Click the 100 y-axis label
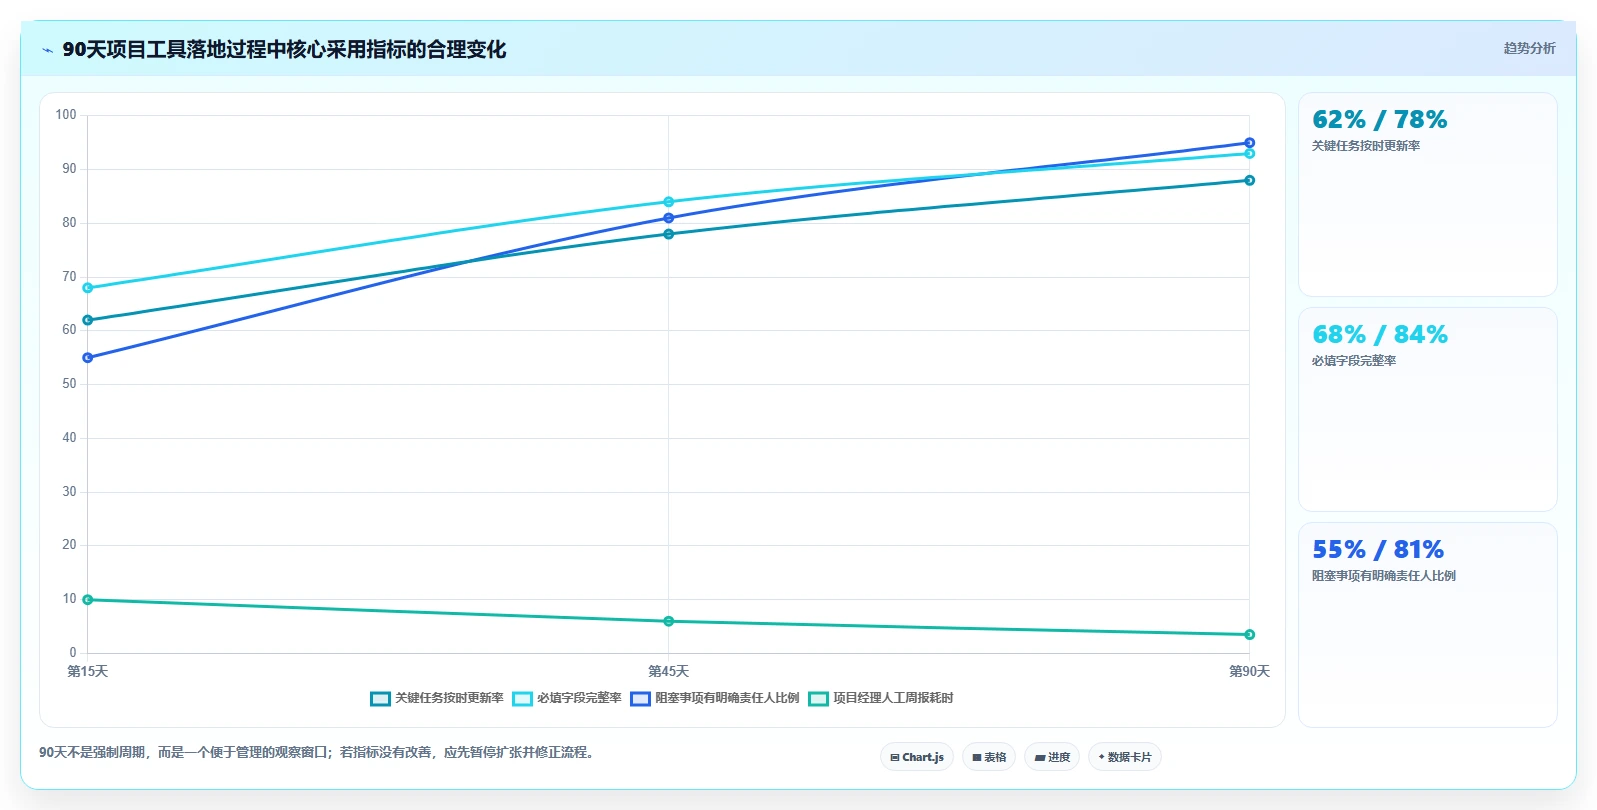1597x810 pixels. [x=66, y=115]
